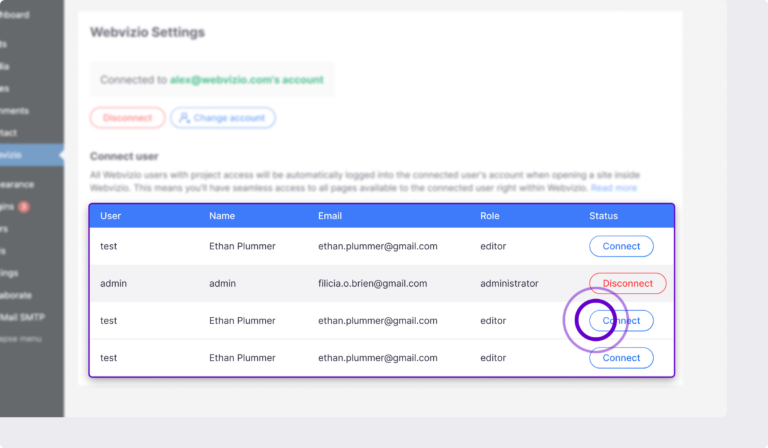Connect the user in the first table row
This screenshot has height=448, width=768.
pyautogui.click(x=621, y=246)
